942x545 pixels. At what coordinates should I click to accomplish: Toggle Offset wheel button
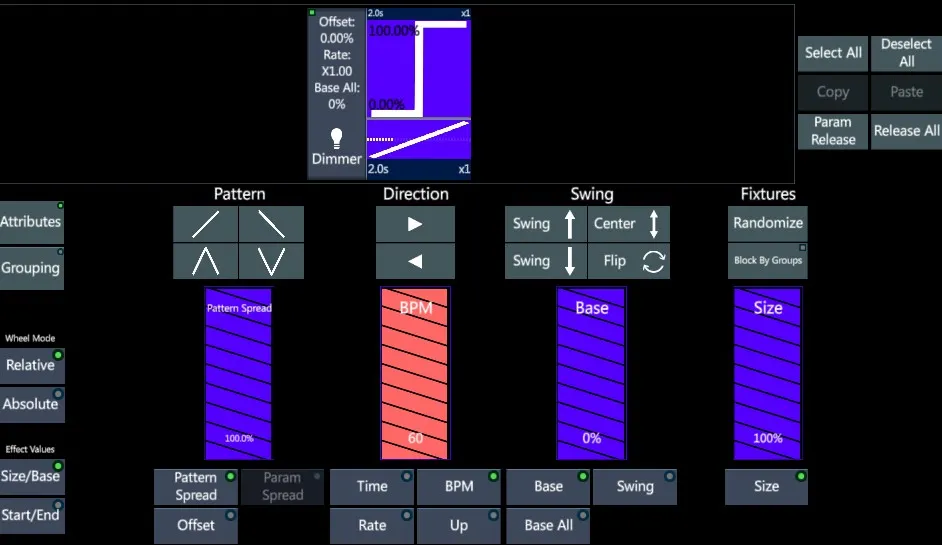click(x=196, y=526)
